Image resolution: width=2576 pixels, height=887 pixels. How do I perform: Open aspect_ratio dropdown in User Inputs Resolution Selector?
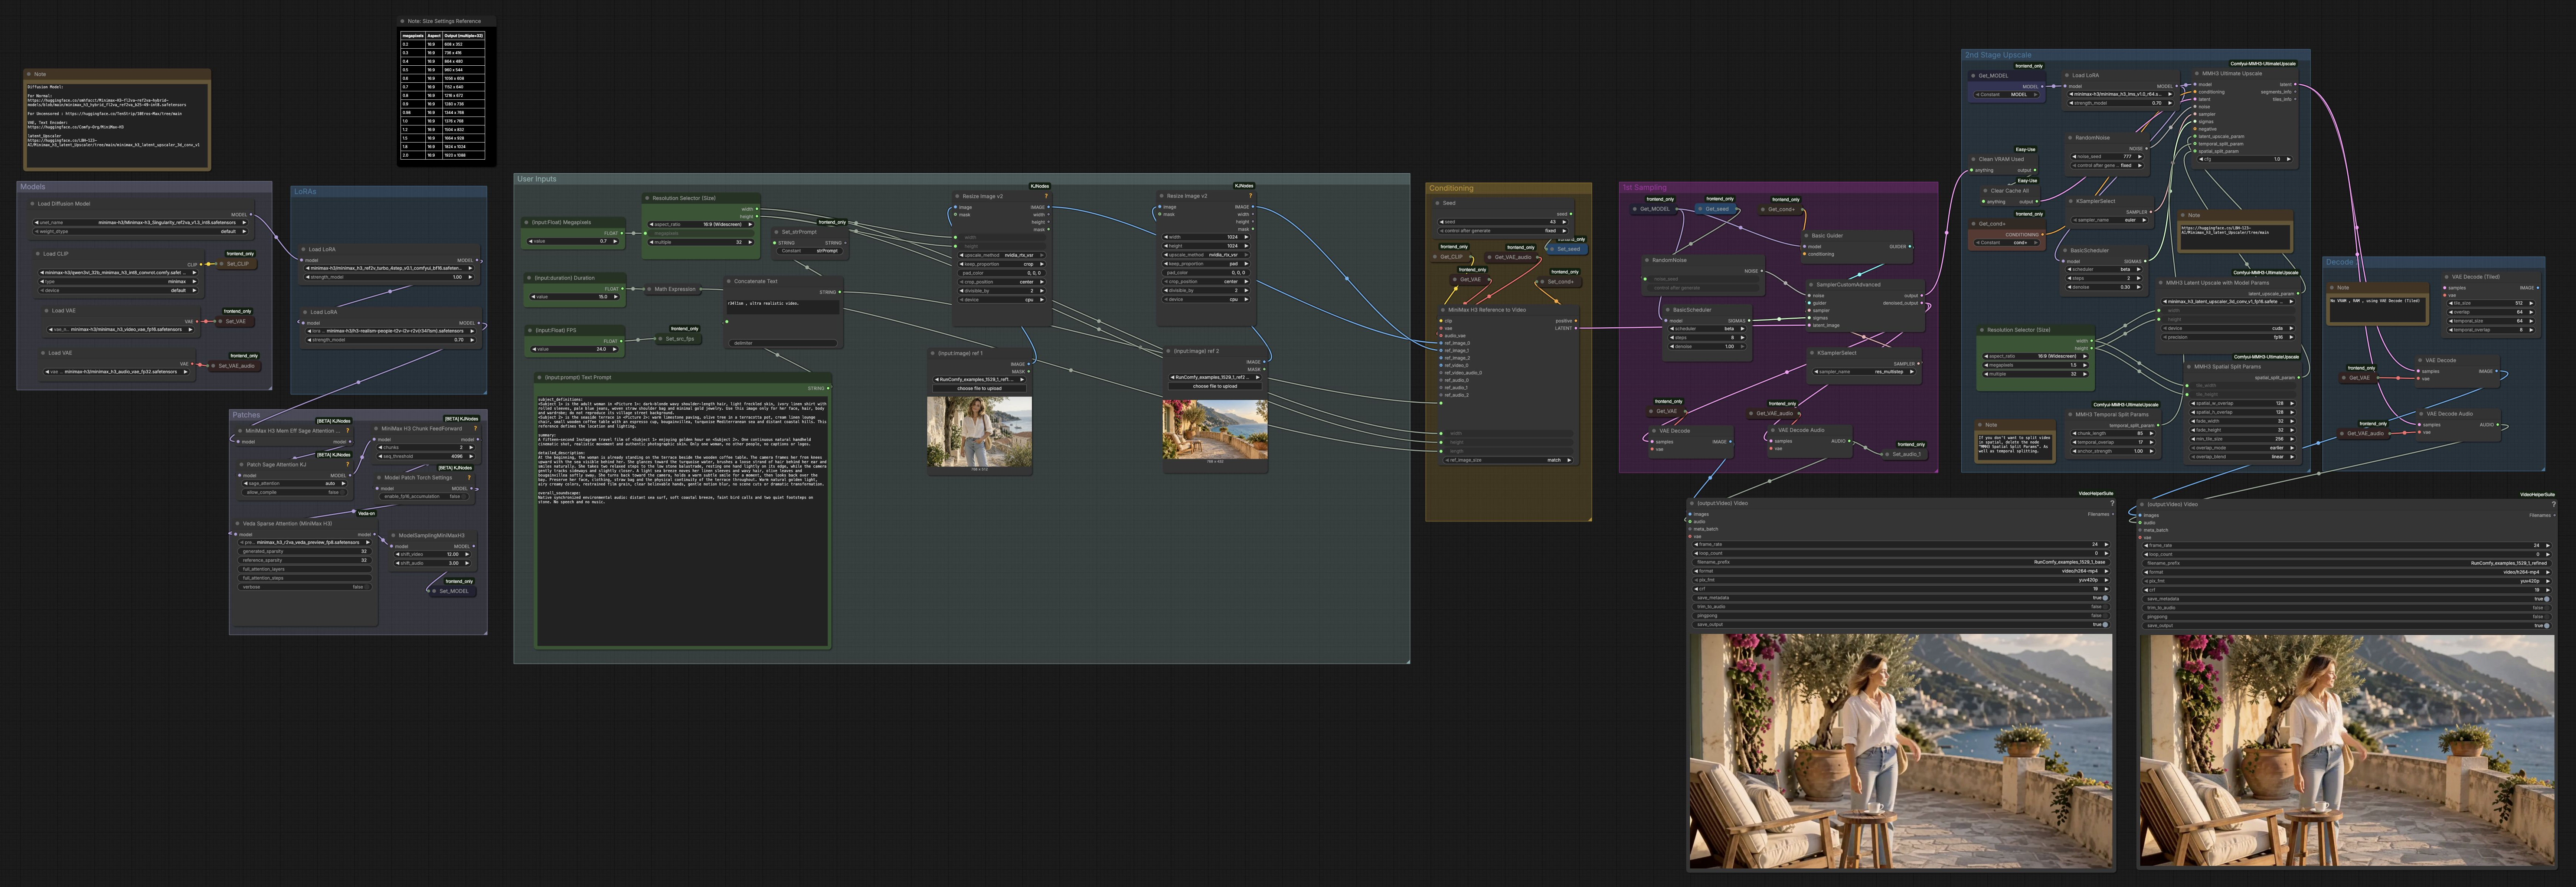pyautogui.click(x=701, y=224)
